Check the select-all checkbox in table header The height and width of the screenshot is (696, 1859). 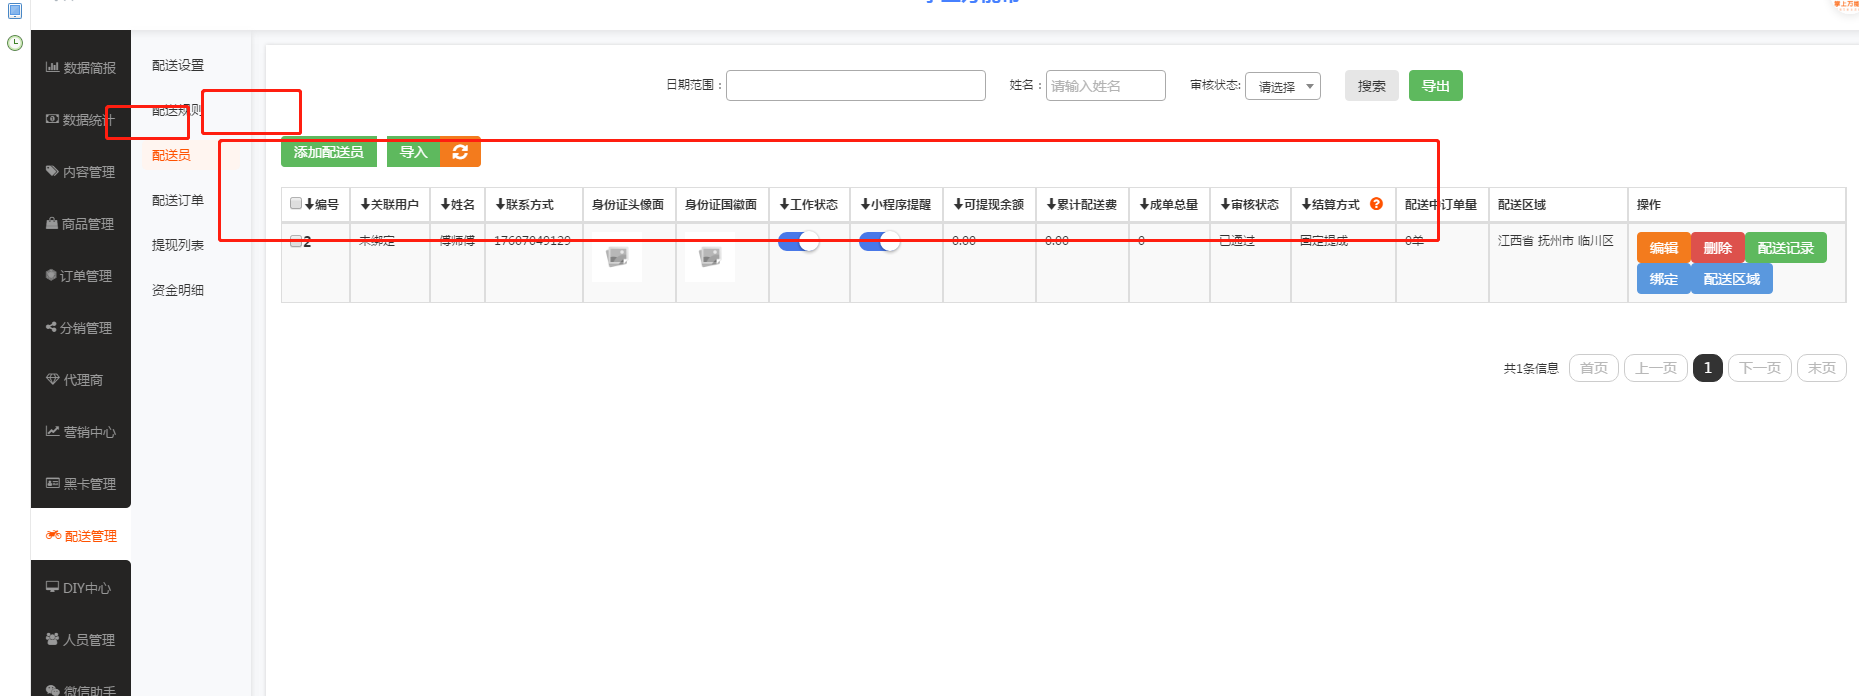[x=296, y=203]
